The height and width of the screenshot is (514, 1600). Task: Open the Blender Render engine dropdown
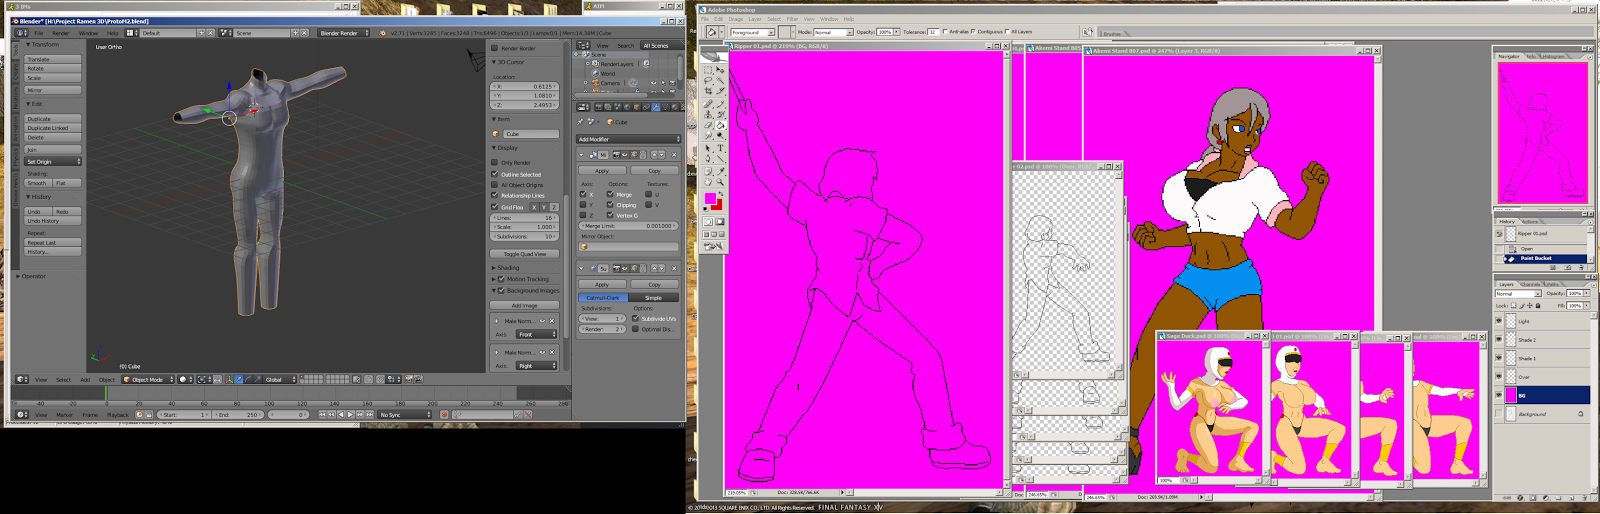pos(344,33)
